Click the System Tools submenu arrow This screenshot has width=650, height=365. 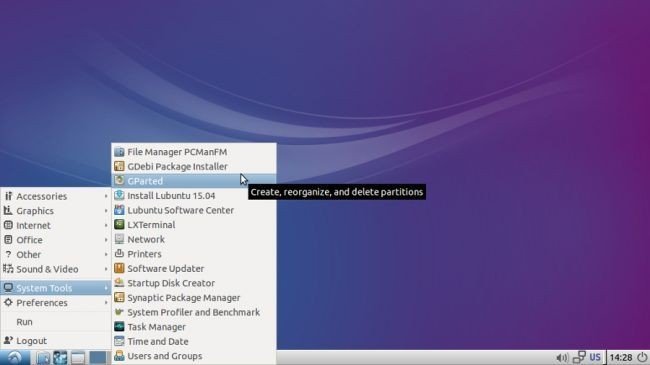(x=106, y=287)
